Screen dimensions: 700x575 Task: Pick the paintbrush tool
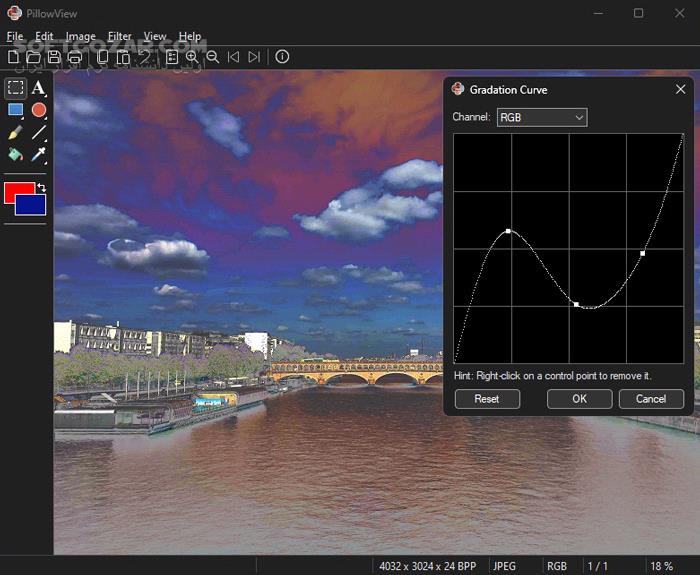pos(15,132)
